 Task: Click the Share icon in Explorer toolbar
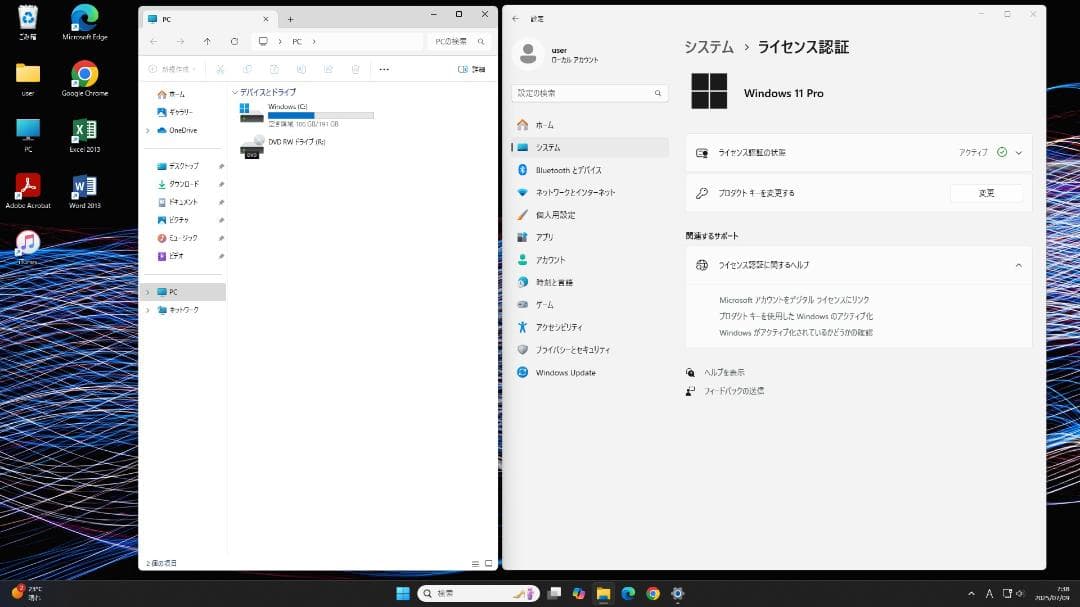329,69
